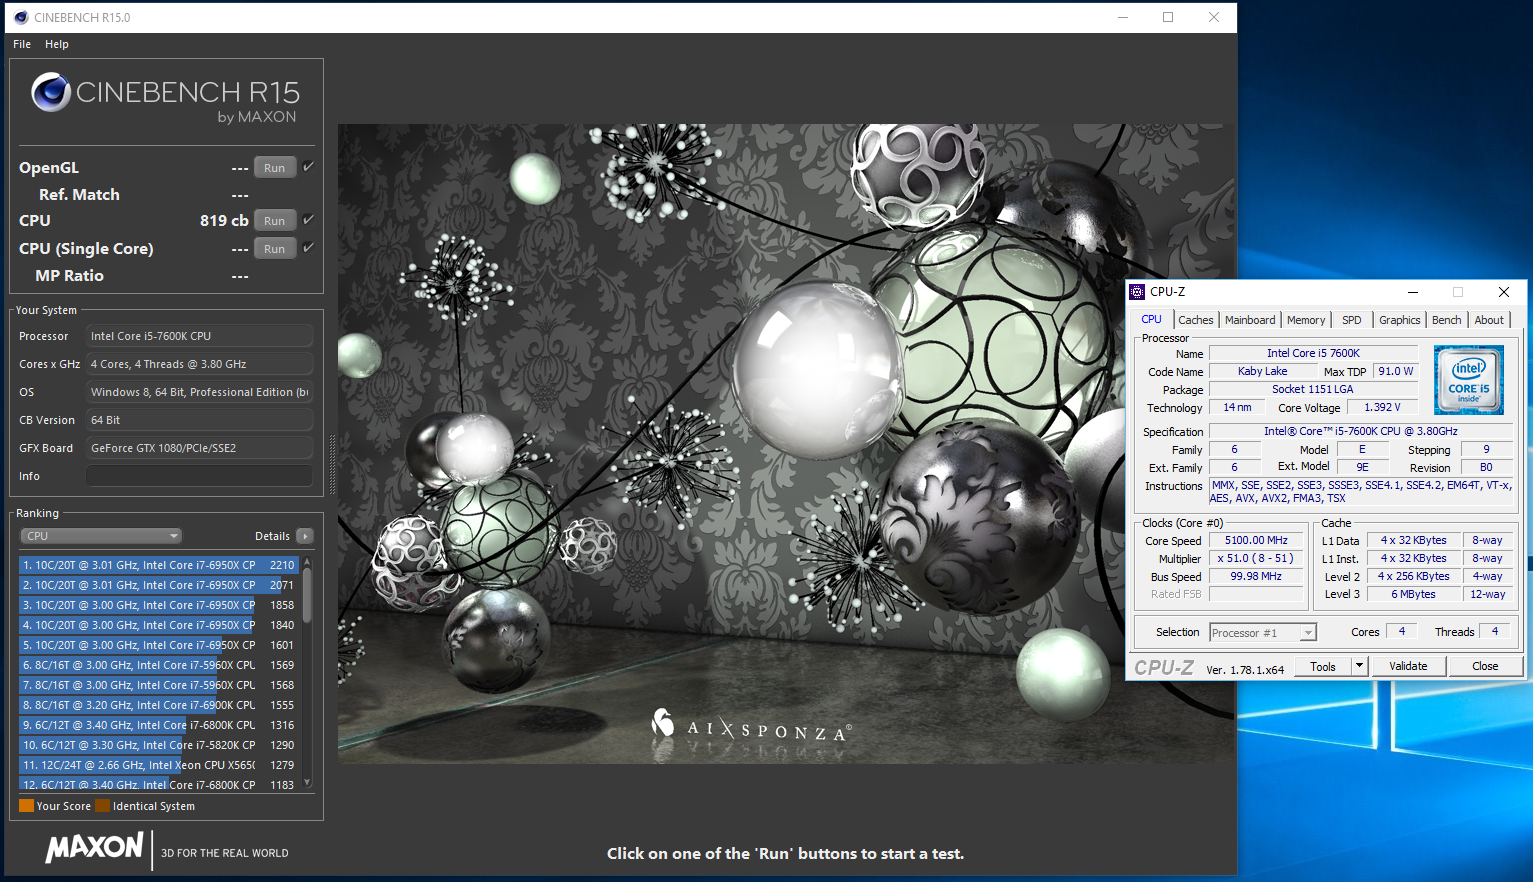This screenshot has height=882, width=1533.
Task: Toggle the OpenGL test checkbox
Action: tap(308, 167)
